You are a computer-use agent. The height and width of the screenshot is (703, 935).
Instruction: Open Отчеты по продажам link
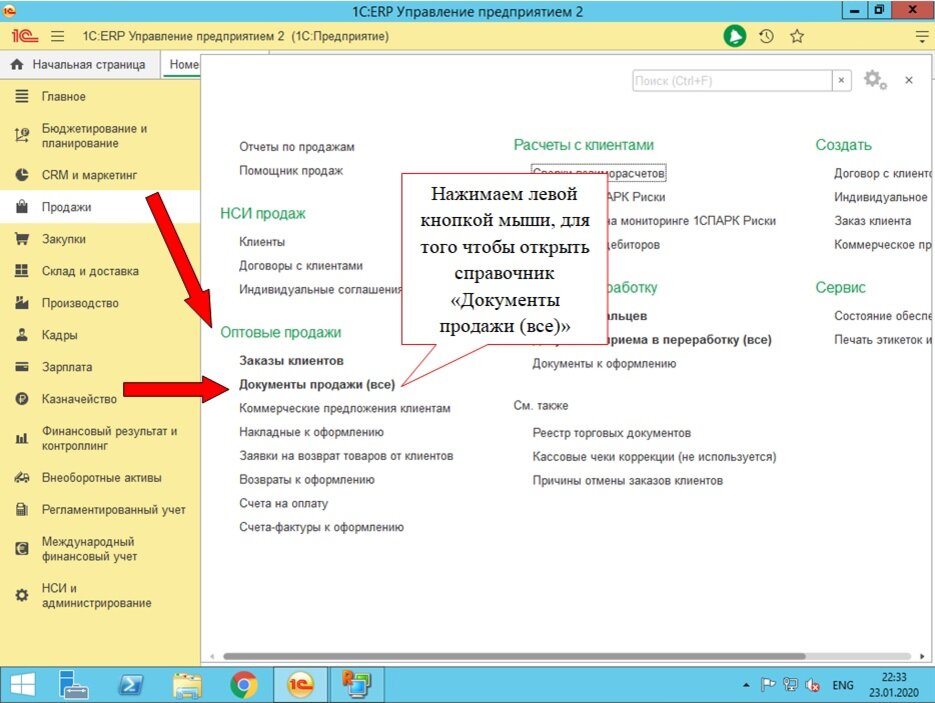point(297,147)
